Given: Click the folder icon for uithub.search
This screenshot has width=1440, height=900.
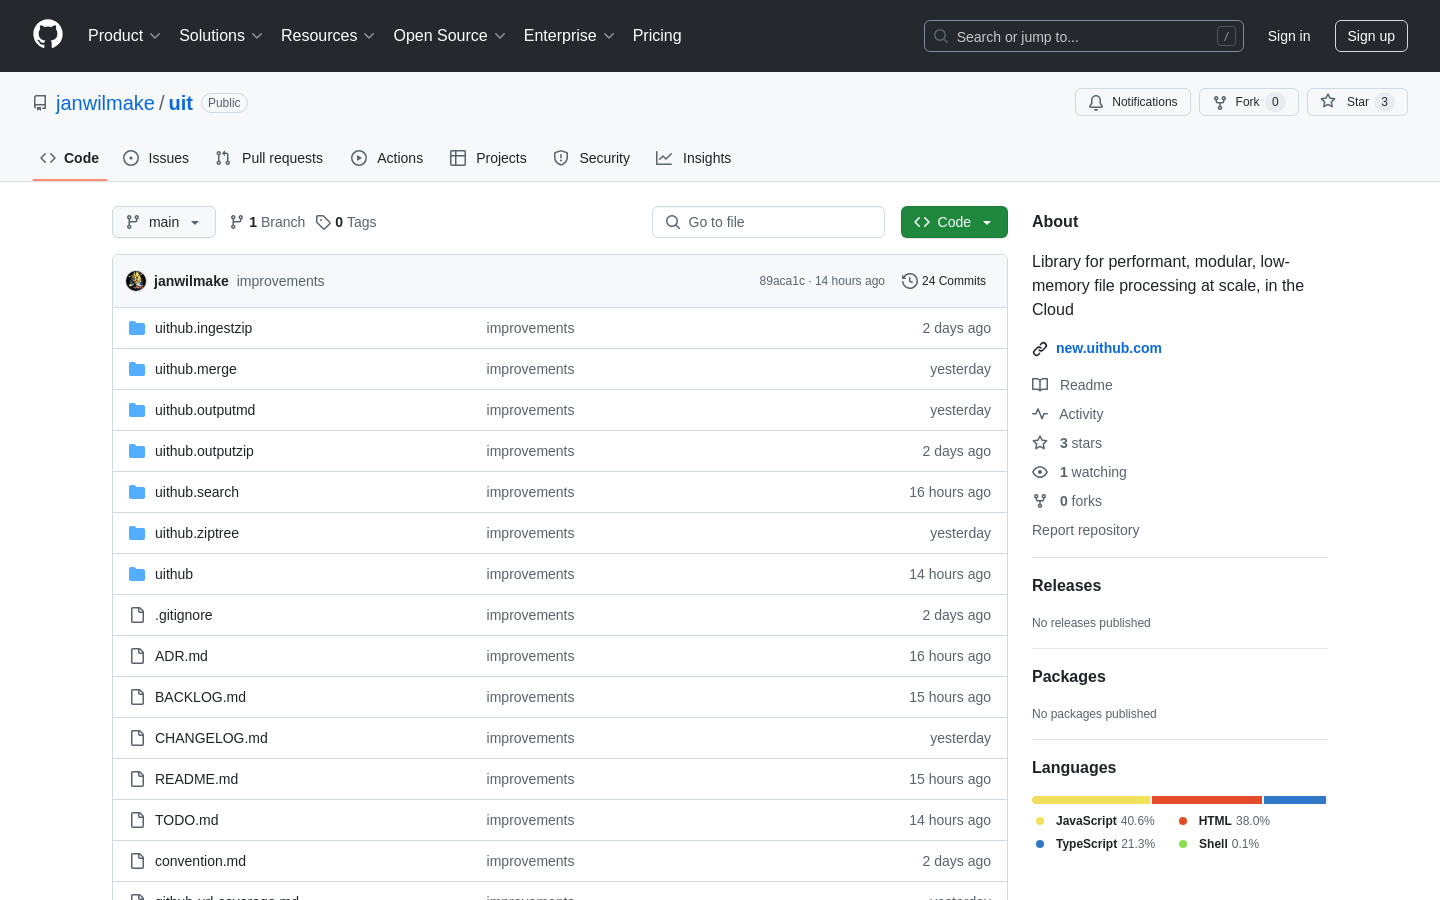Looking at the screenshot, I should click(137, 492).
